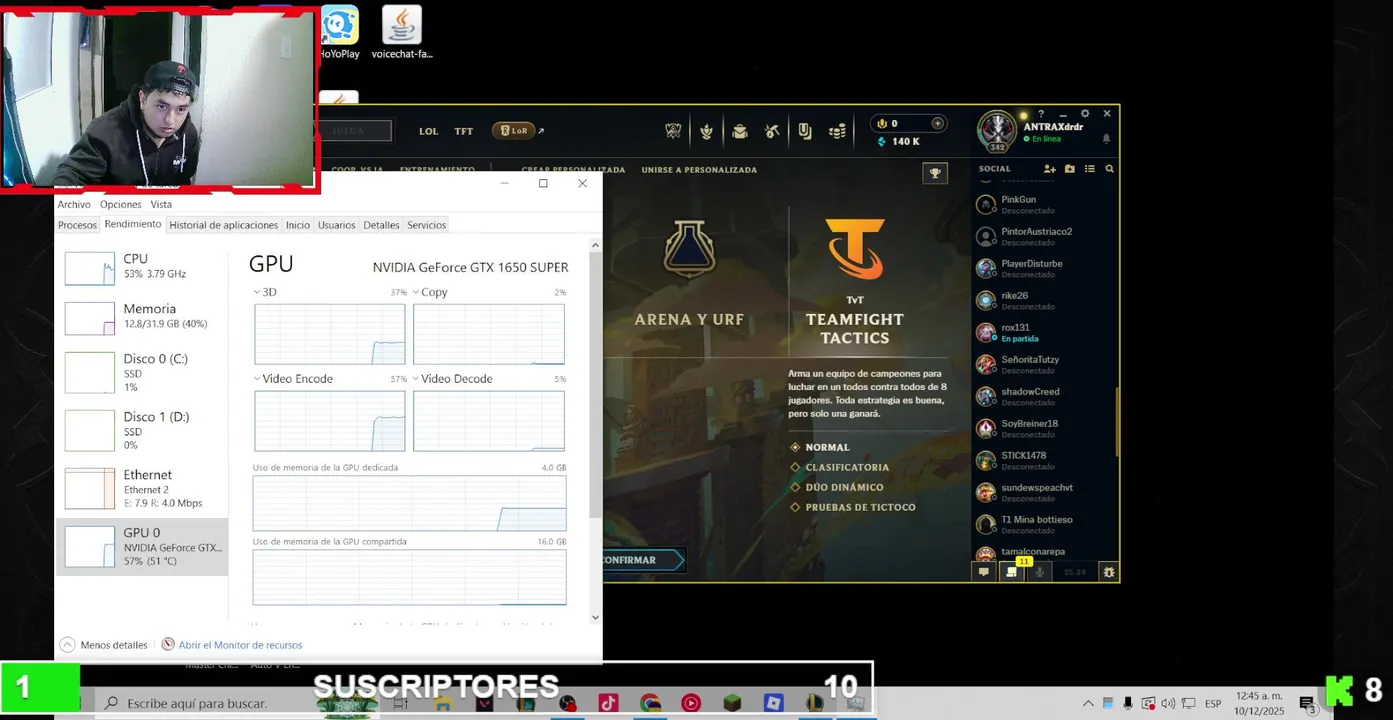Open Minecraft block icon on the taskbar

pos(732,703)
